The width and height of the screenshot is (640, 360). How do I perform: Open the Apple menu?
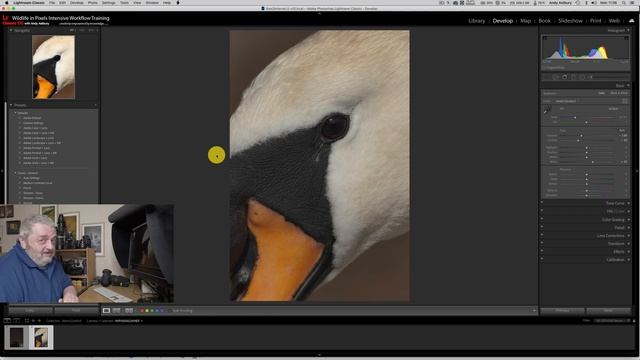(x=7, y=2)
